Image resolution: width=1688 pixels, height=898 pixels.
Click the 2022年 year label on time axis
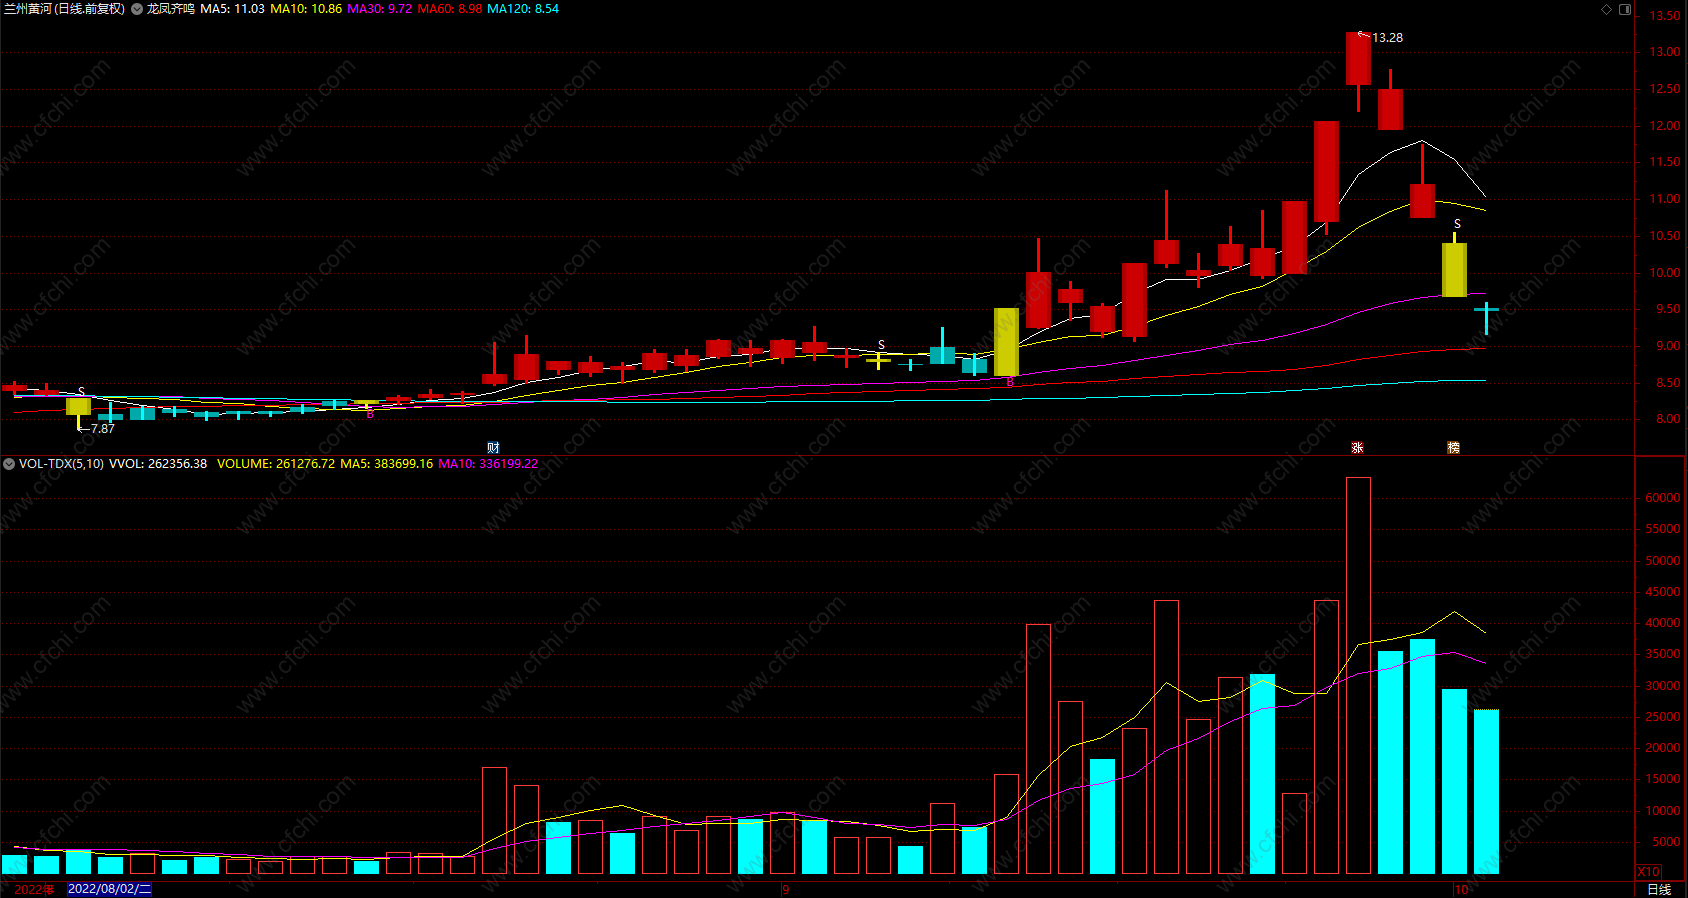[x=34, y=889]
